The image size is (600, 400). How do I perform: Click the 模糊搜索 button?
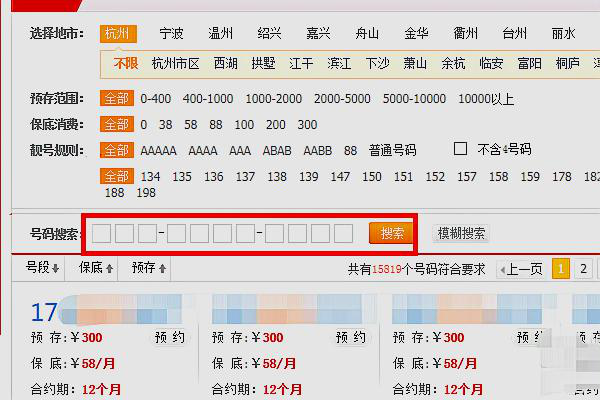coord(462,234)
